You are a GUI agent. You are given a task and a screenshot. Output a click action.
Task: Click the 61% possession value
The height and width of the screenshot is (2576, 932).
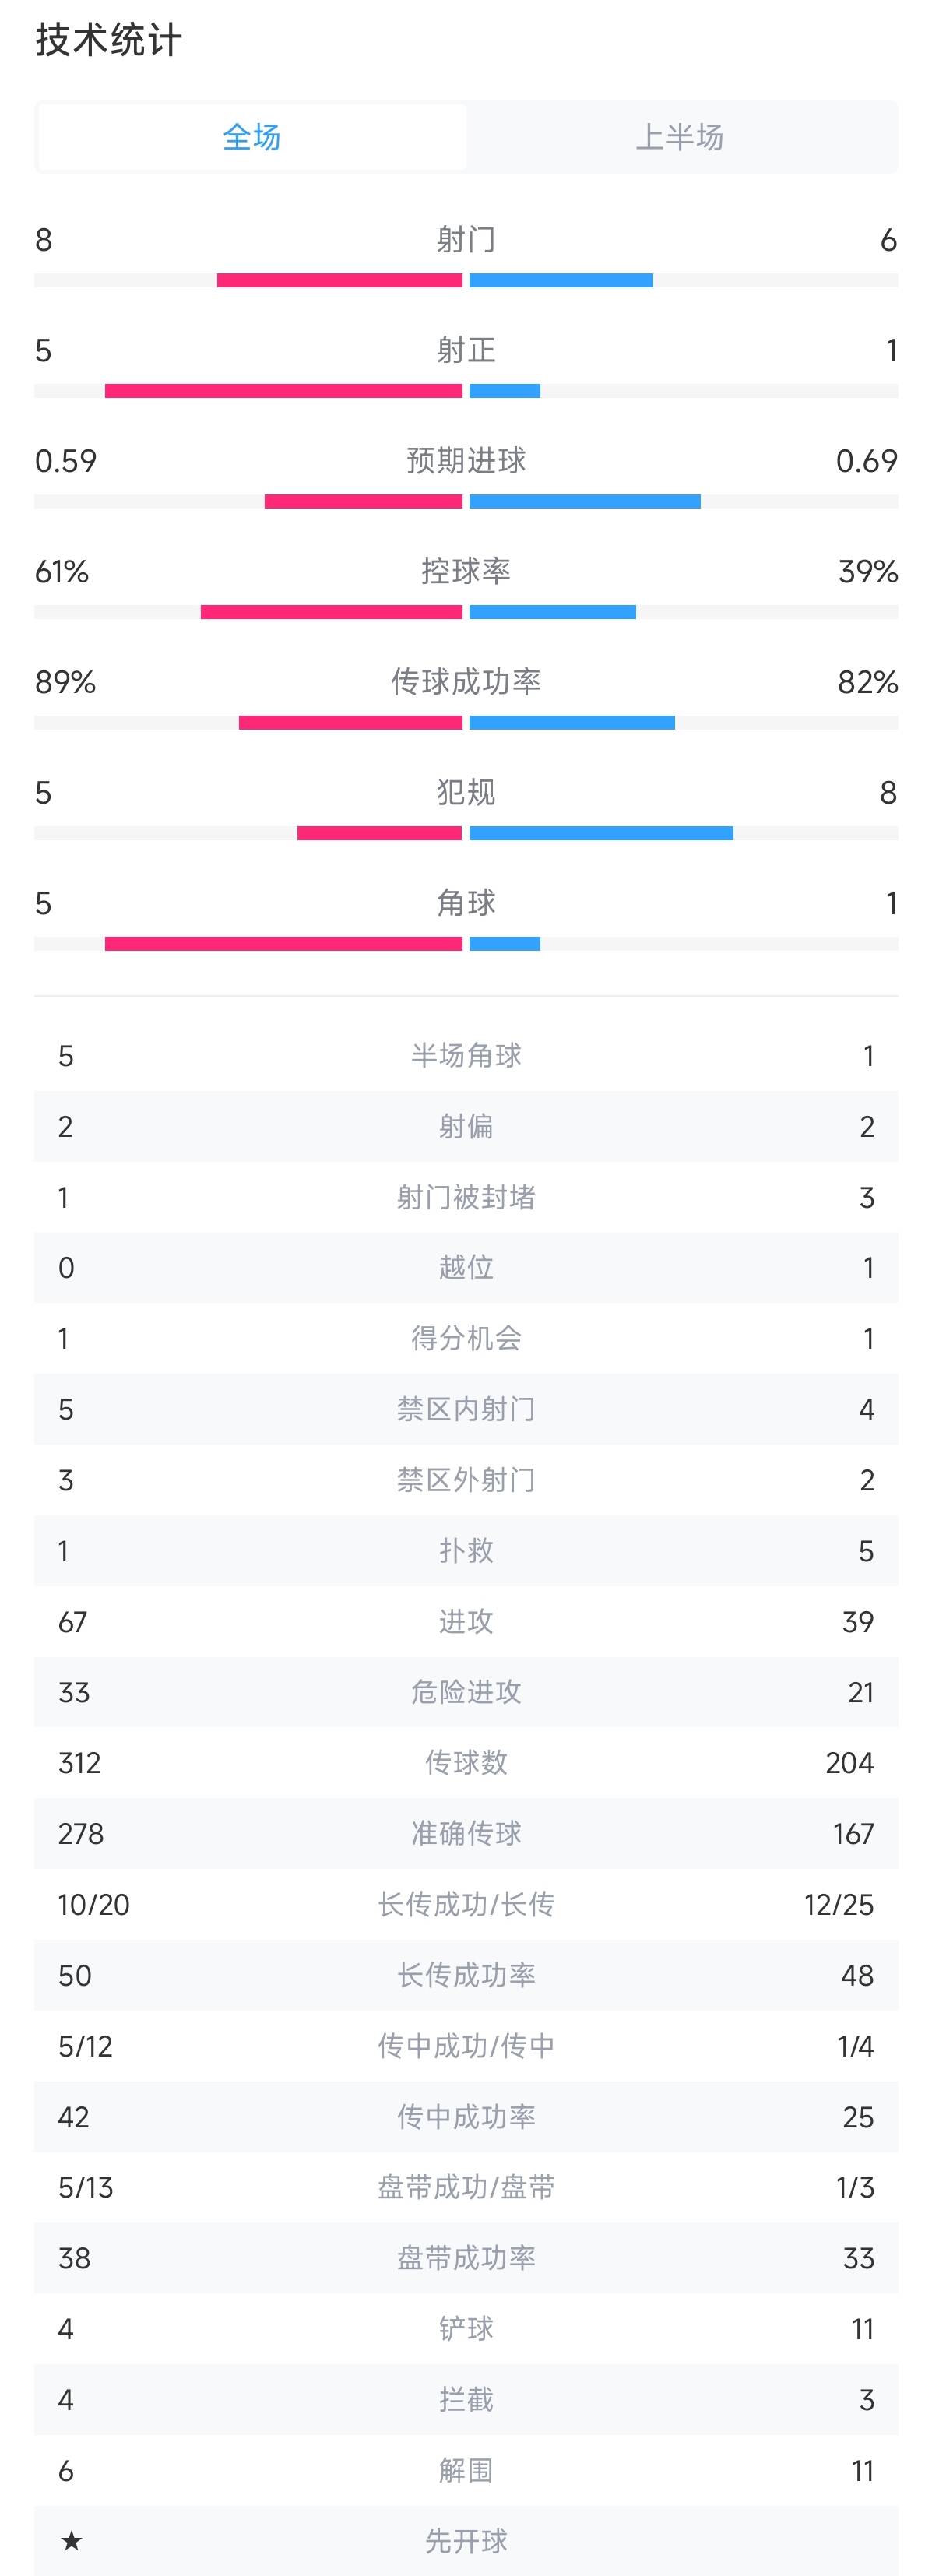pos(62,572)
